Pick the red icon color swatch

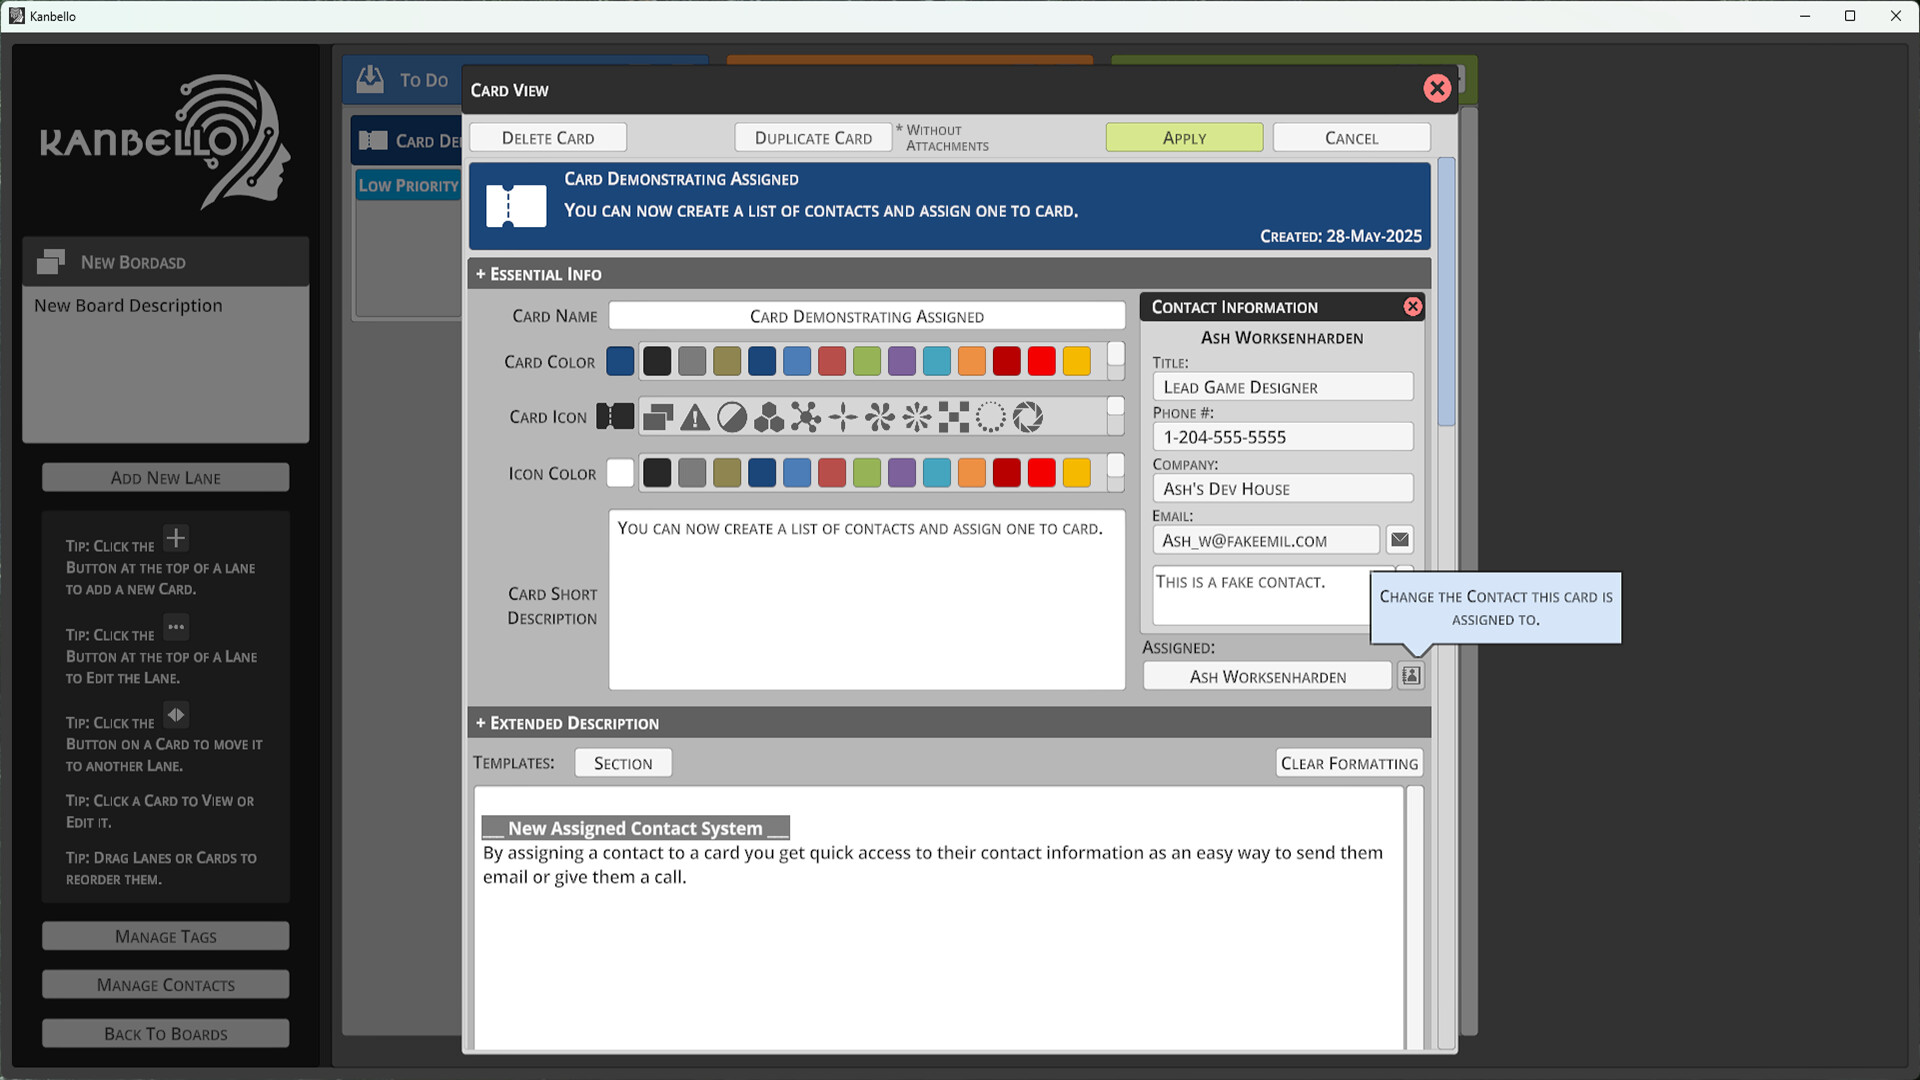pyautogui.click(x=1042, y=472)
